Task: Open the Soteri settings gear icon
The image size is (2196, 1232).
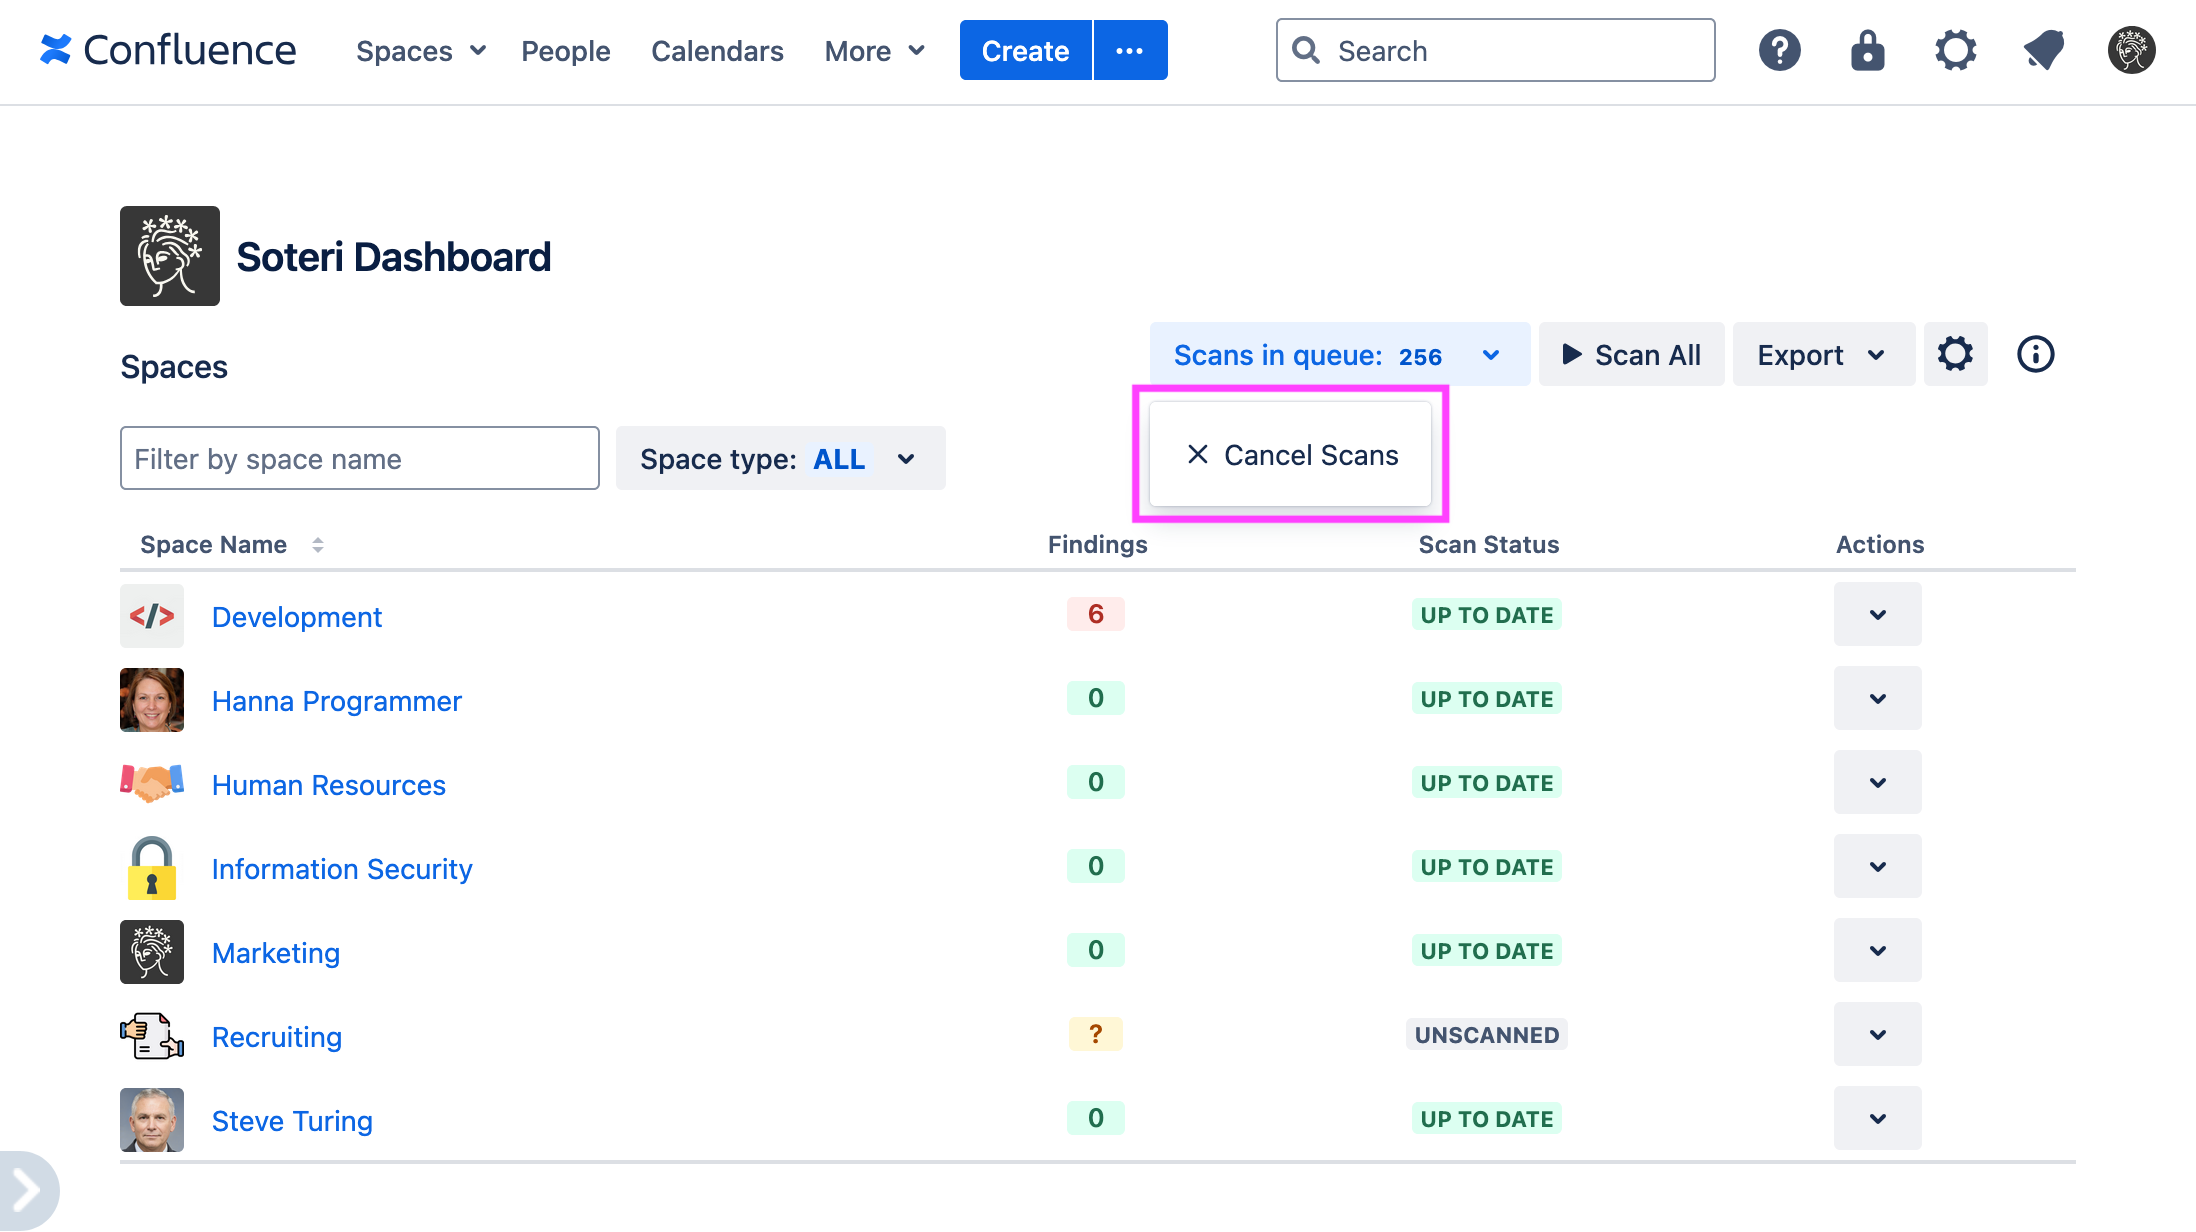Action: click(x=1955, y=354)
